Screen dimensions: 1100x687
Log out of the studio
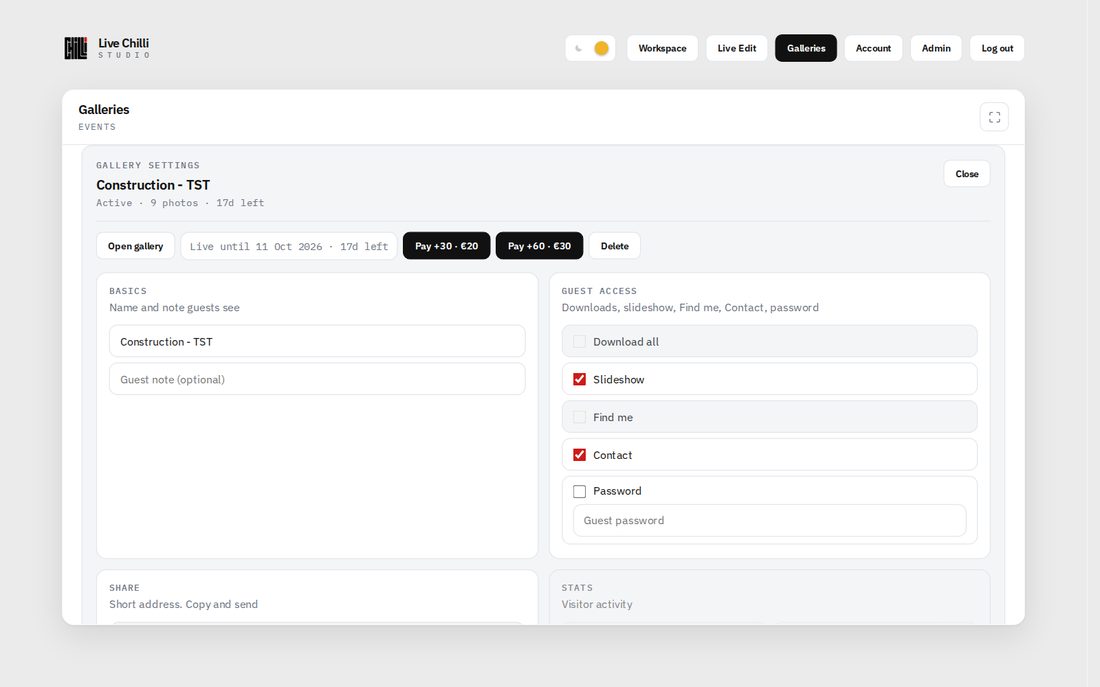(x=997, y=48)
